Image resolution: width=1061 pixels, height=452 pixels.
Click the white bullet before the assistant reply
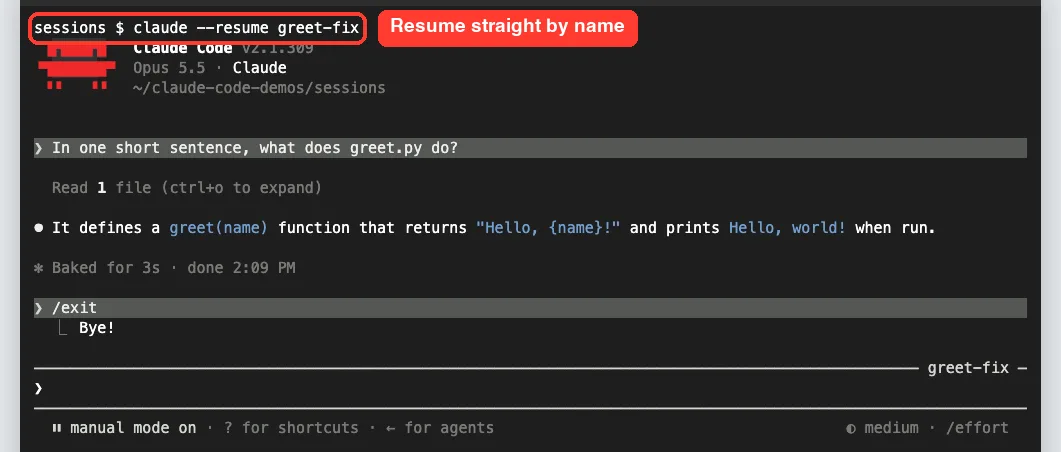click(x=39, y=229)
